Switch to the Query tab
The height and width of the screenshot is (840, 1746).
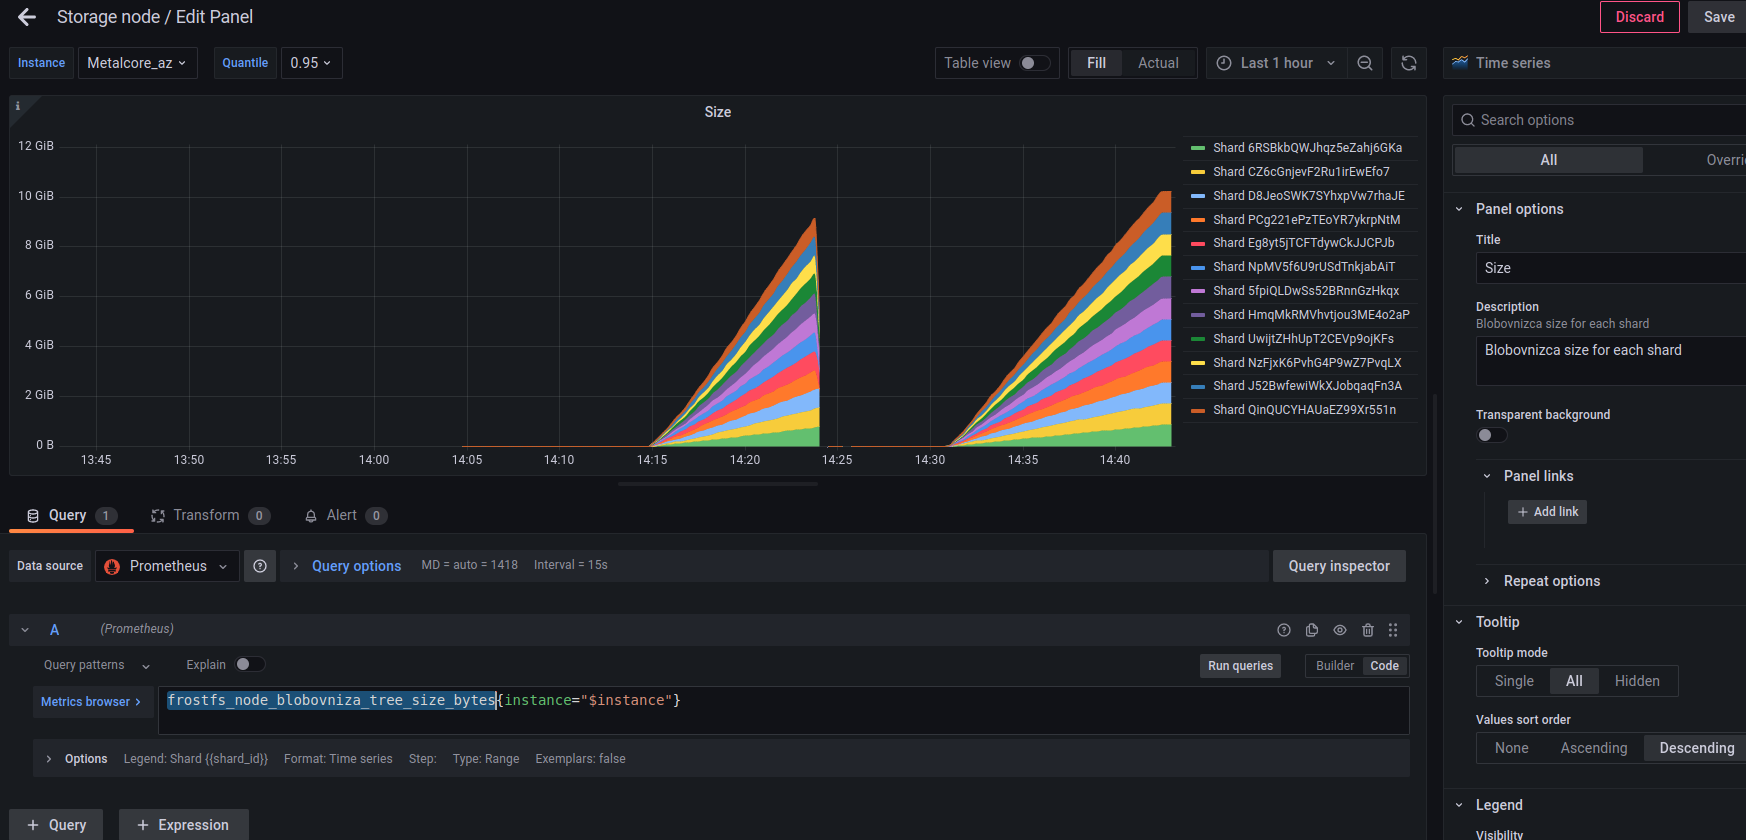(x=71, y=516)
